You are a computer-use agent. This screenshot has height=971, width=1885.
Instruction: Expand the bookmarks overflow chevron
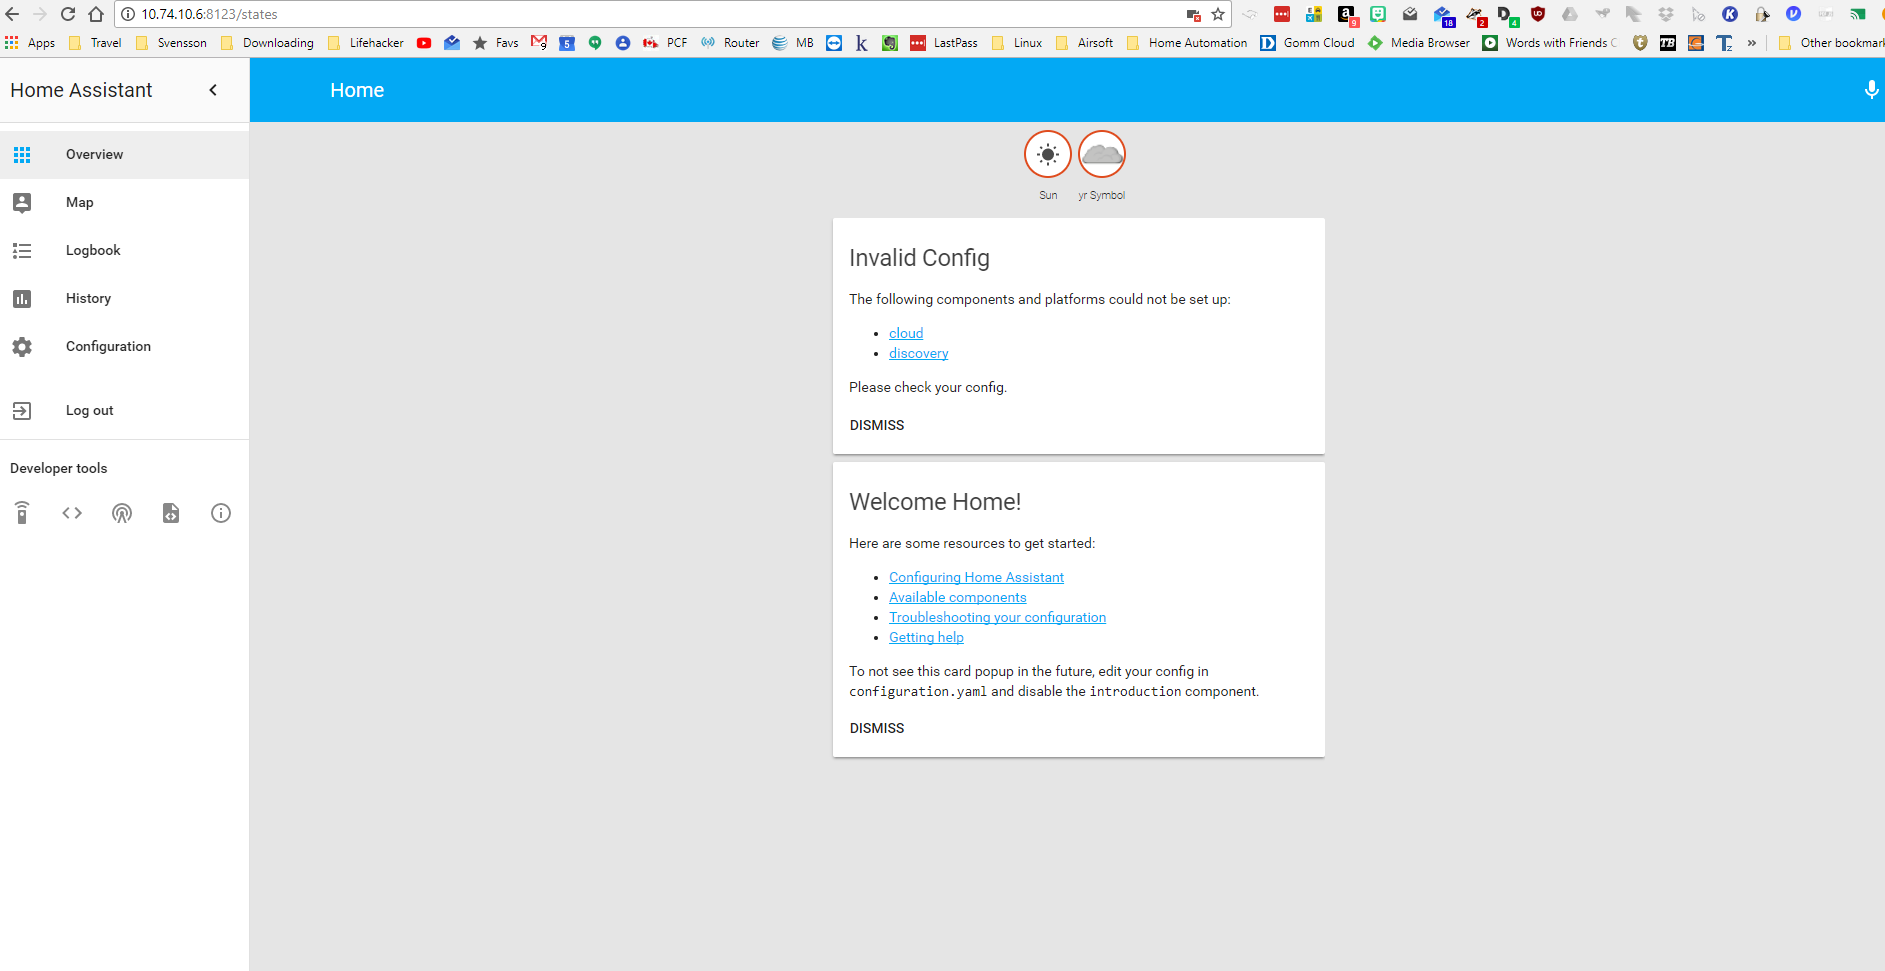1752,42
